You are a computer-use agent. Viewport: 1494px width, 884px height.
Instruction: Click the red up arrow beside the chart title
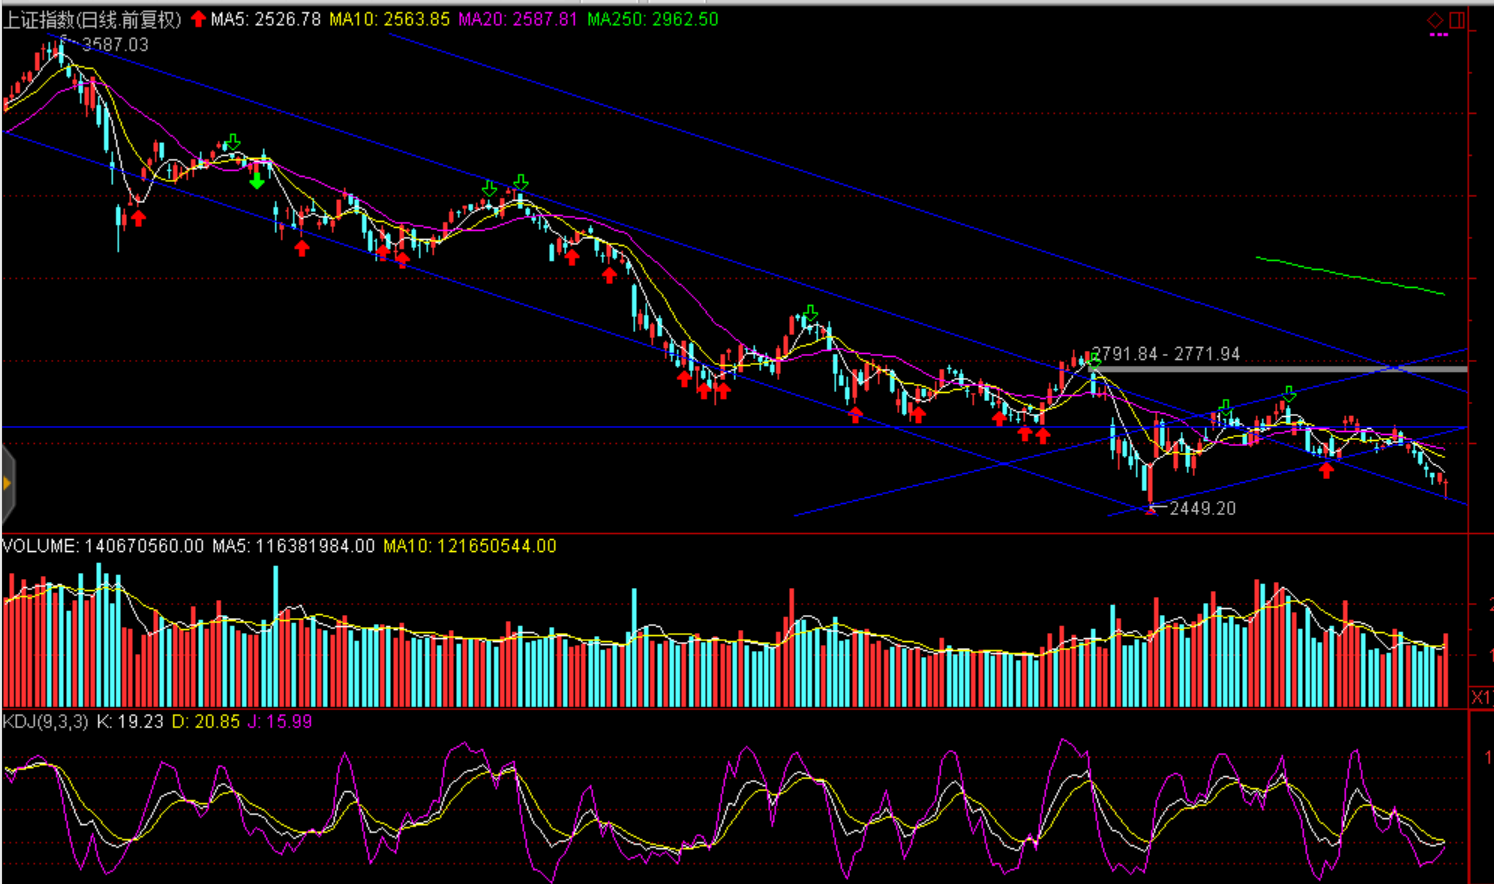pyautogui.click(x=198, y=19)
